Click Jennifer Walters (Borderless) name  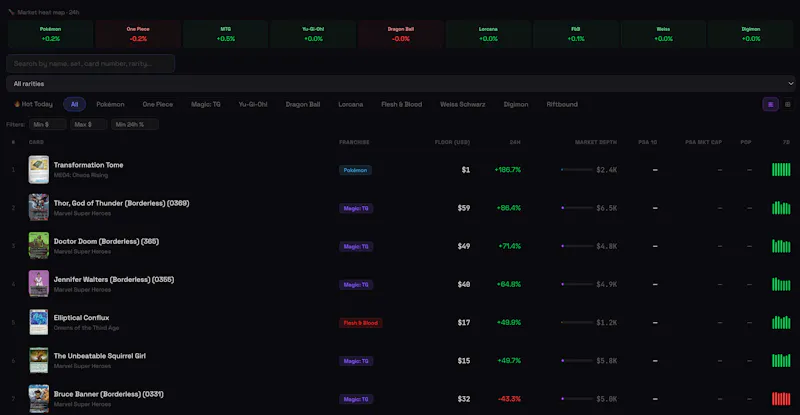point(114,280)
